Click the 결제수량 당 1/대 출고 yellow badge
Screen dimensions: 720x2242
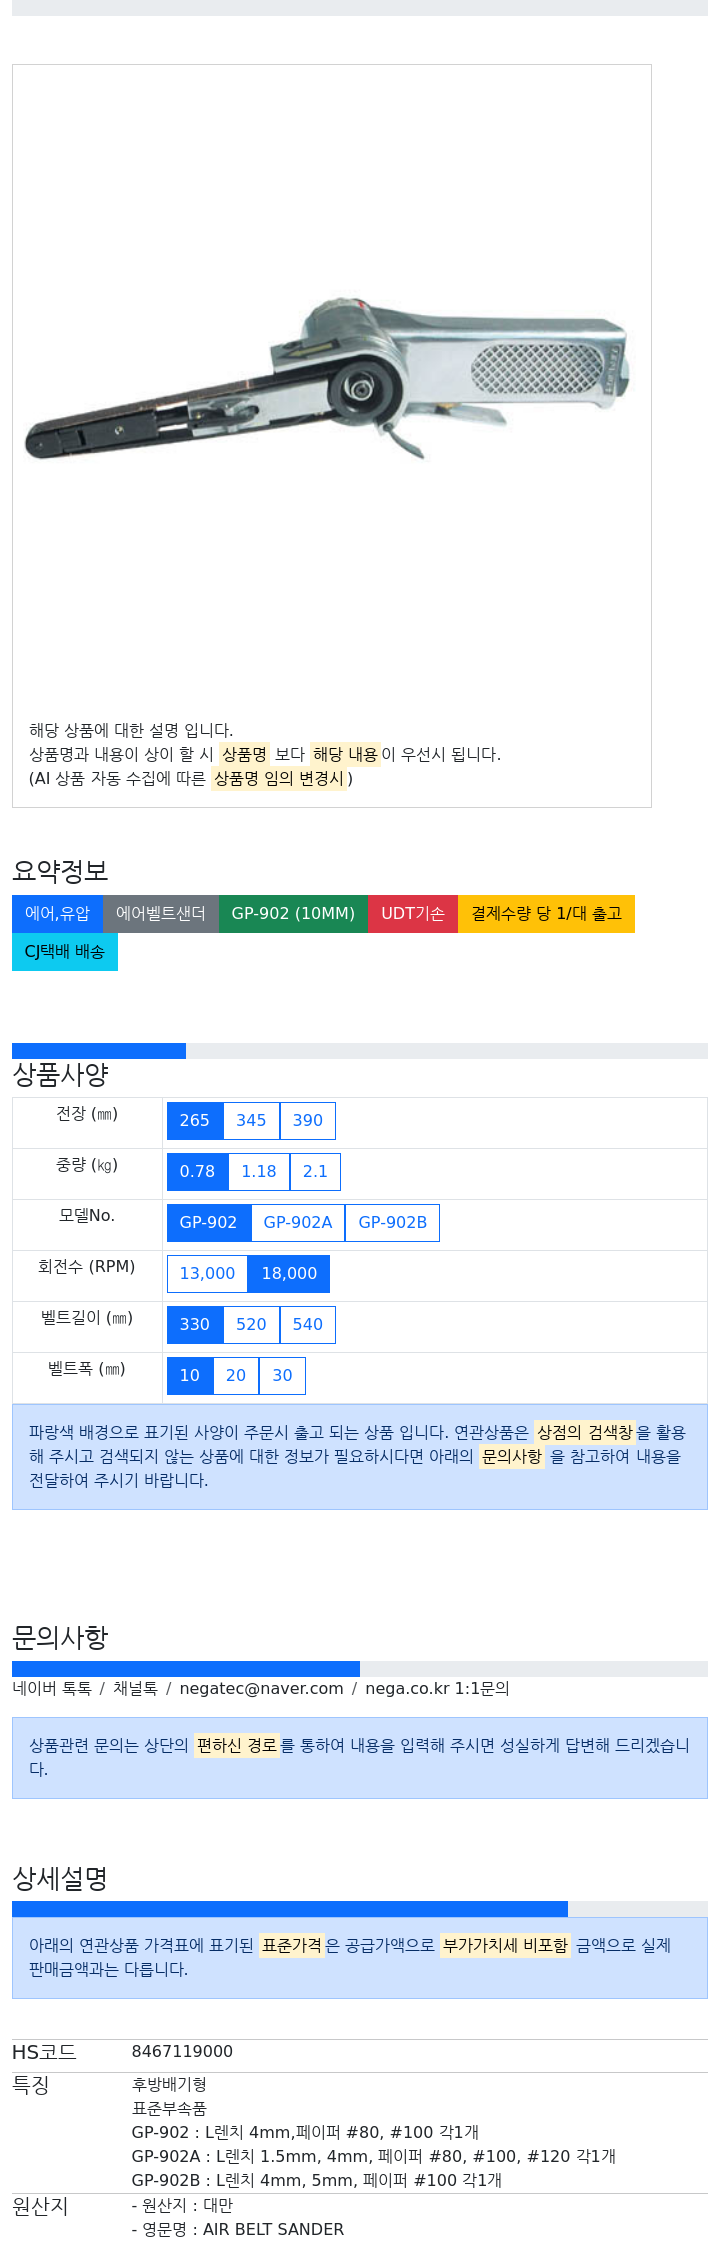click(x=546, y=914)
